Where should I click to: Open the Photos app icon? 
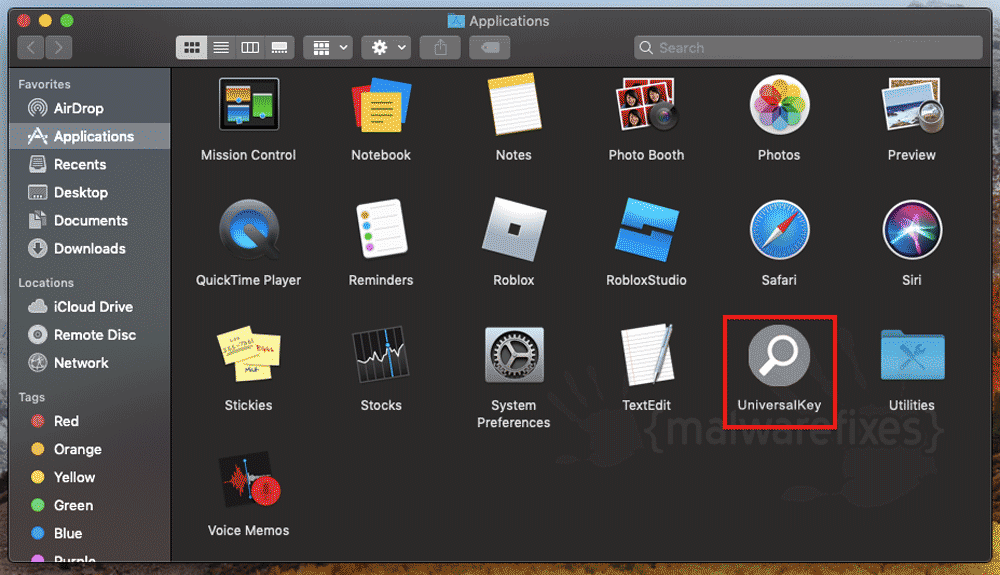coord(779,105)
